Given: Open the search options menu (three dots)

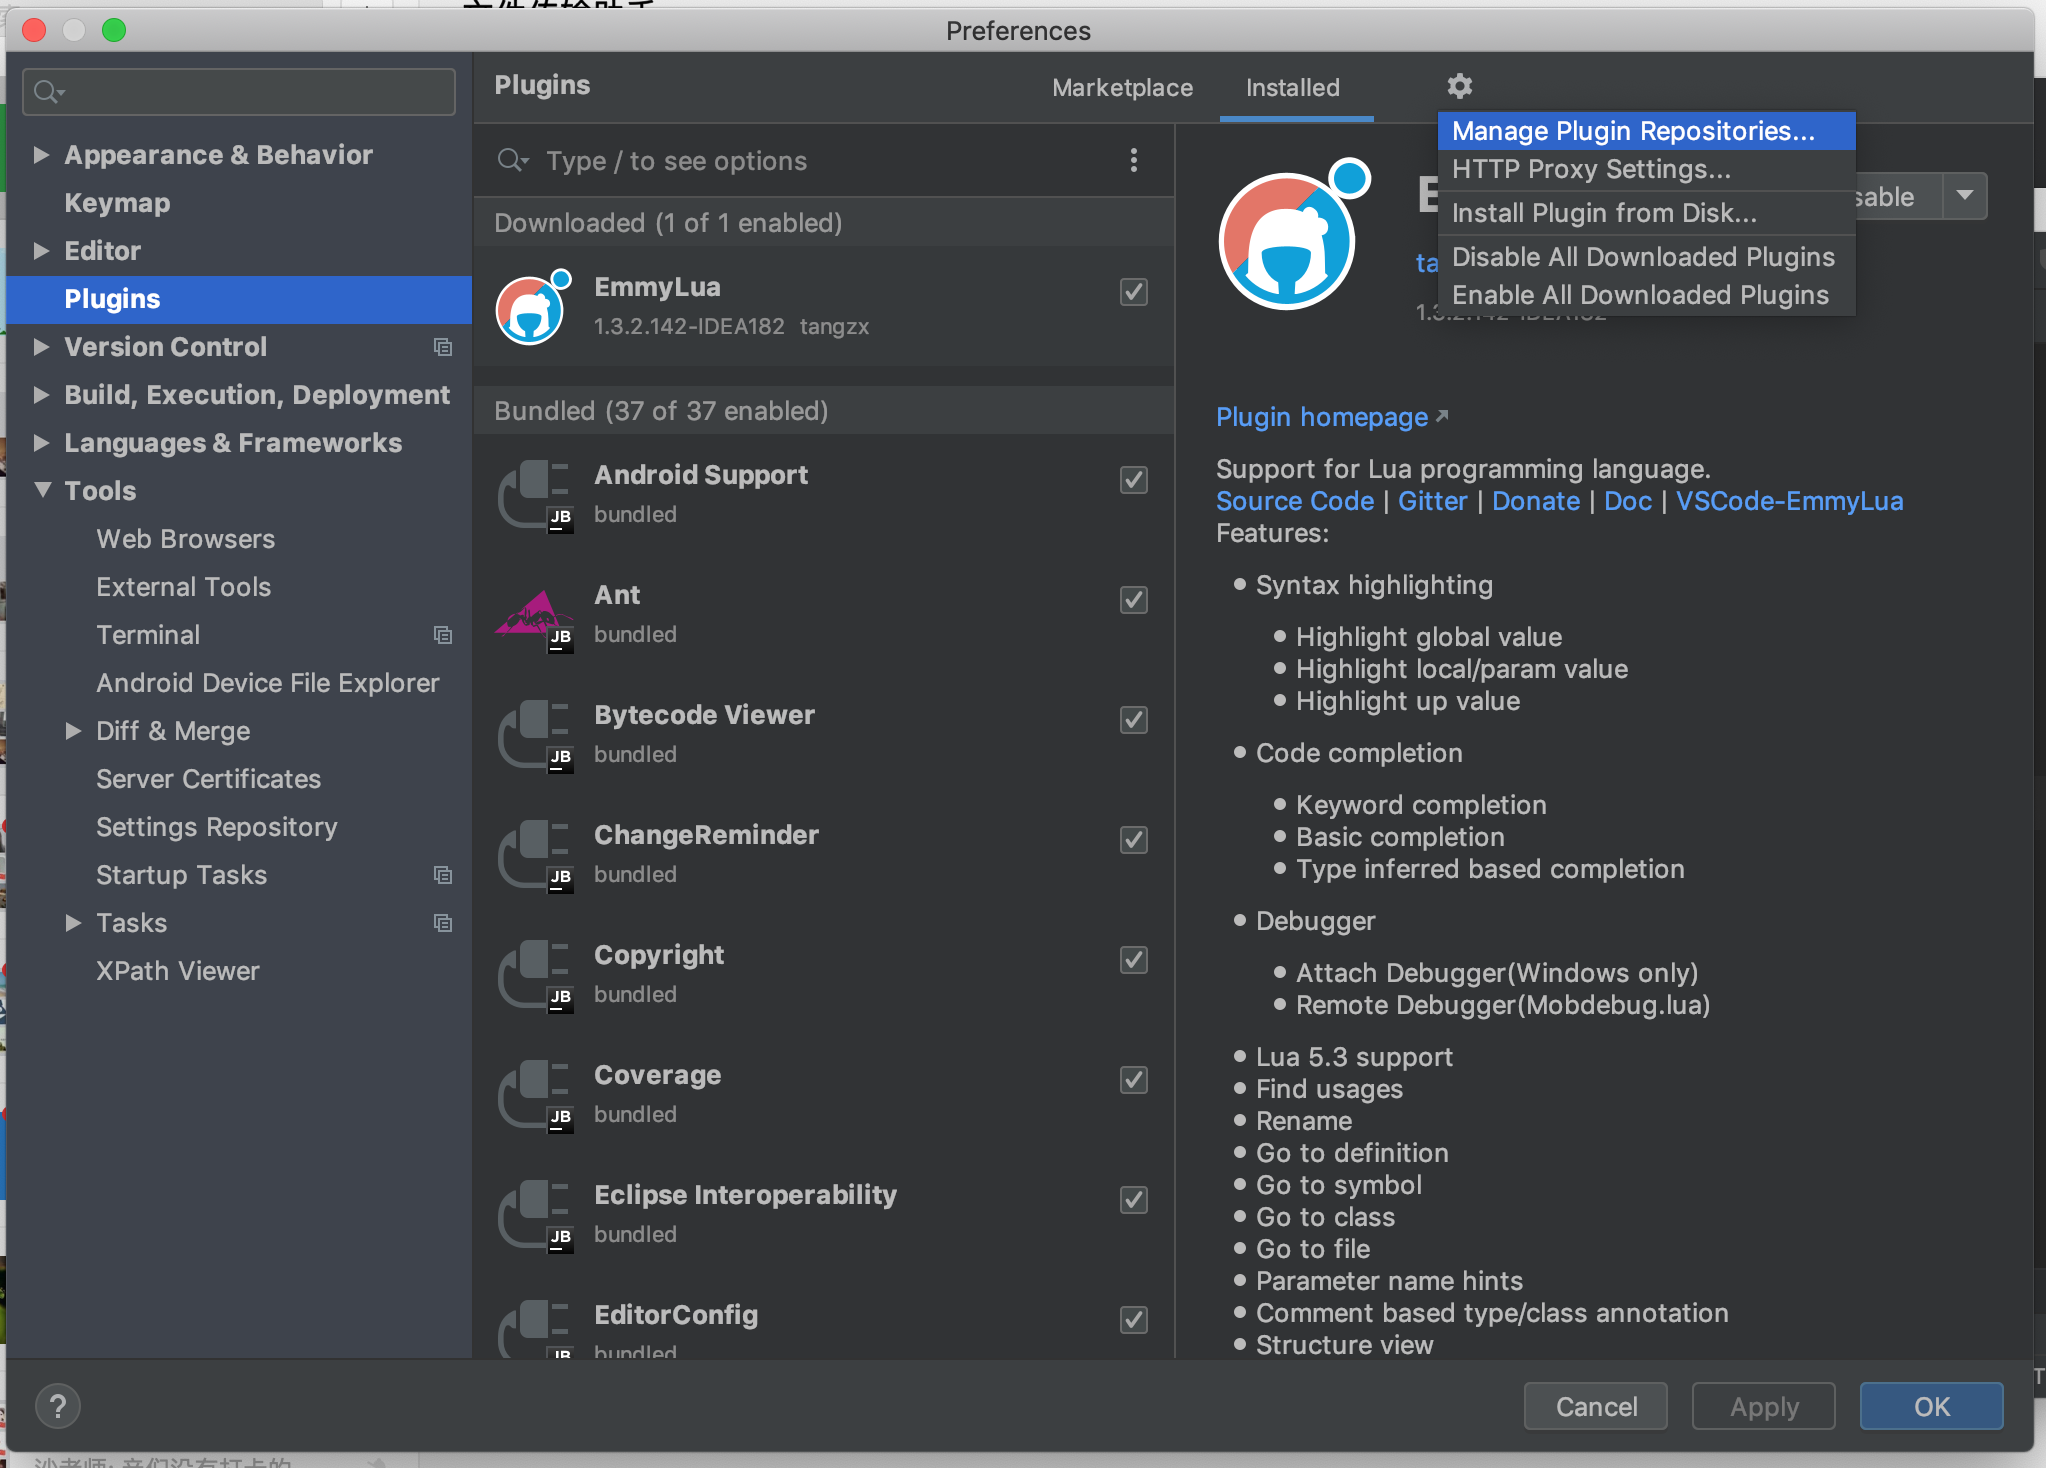Looking at the screenshot, I should 1133,161.
